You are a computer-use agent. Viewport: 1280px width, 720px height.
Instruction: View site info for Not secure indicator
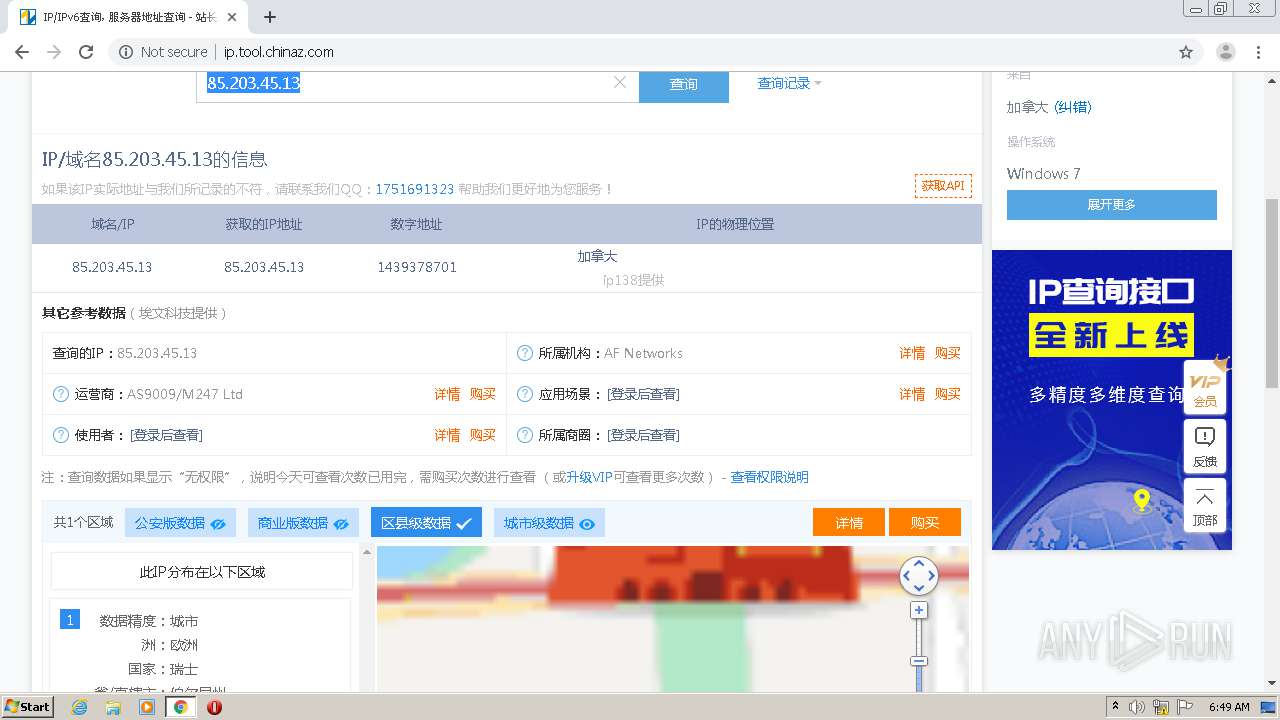click(163, 52)
